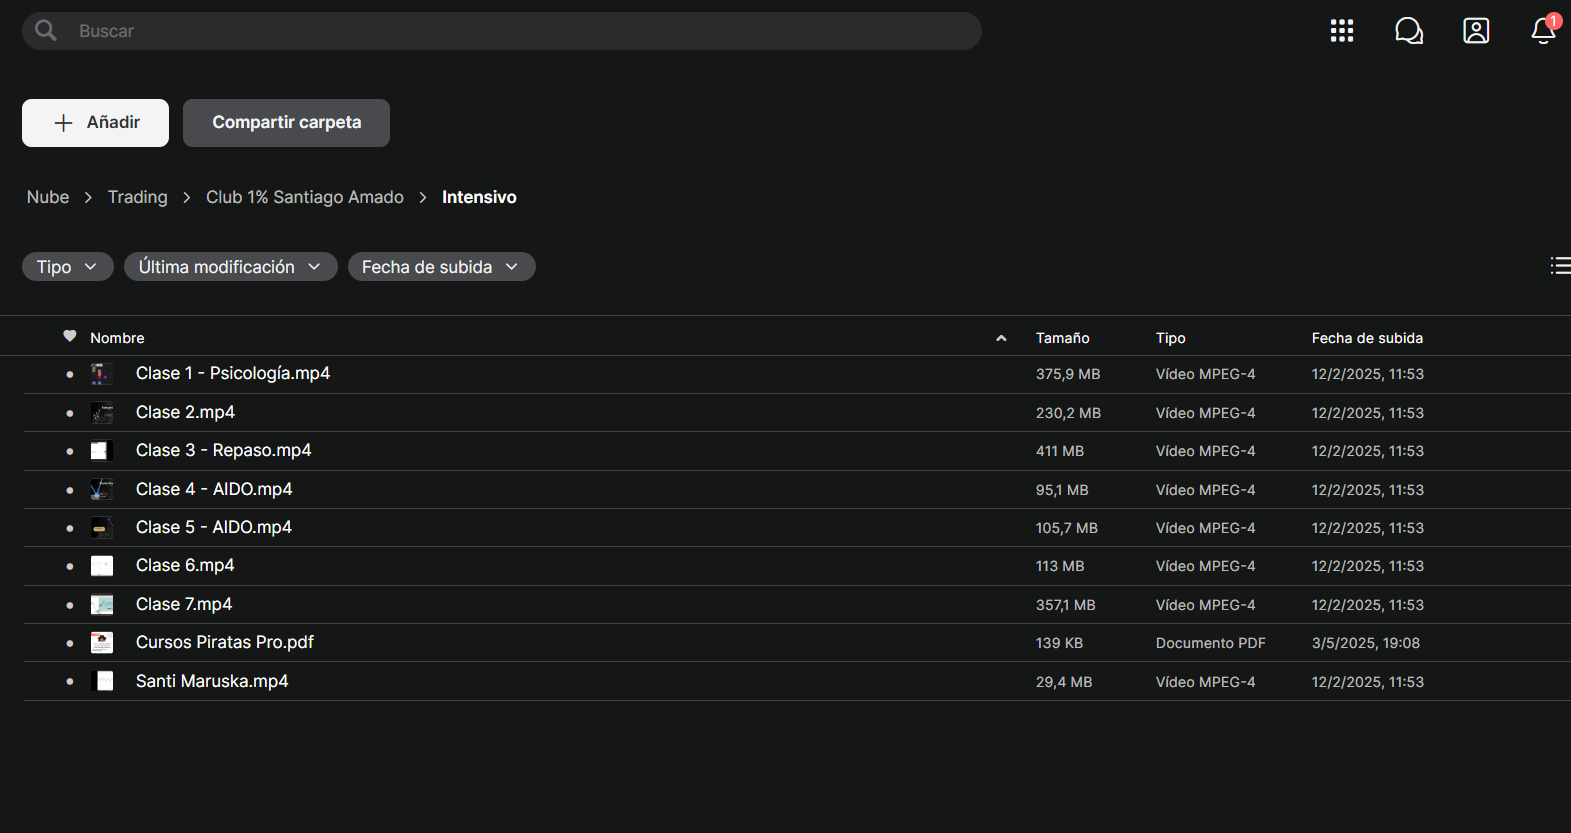Viewport: 1571px width, 833px height.
Task: Click the search magnifier icon
Action: [46, 31]
